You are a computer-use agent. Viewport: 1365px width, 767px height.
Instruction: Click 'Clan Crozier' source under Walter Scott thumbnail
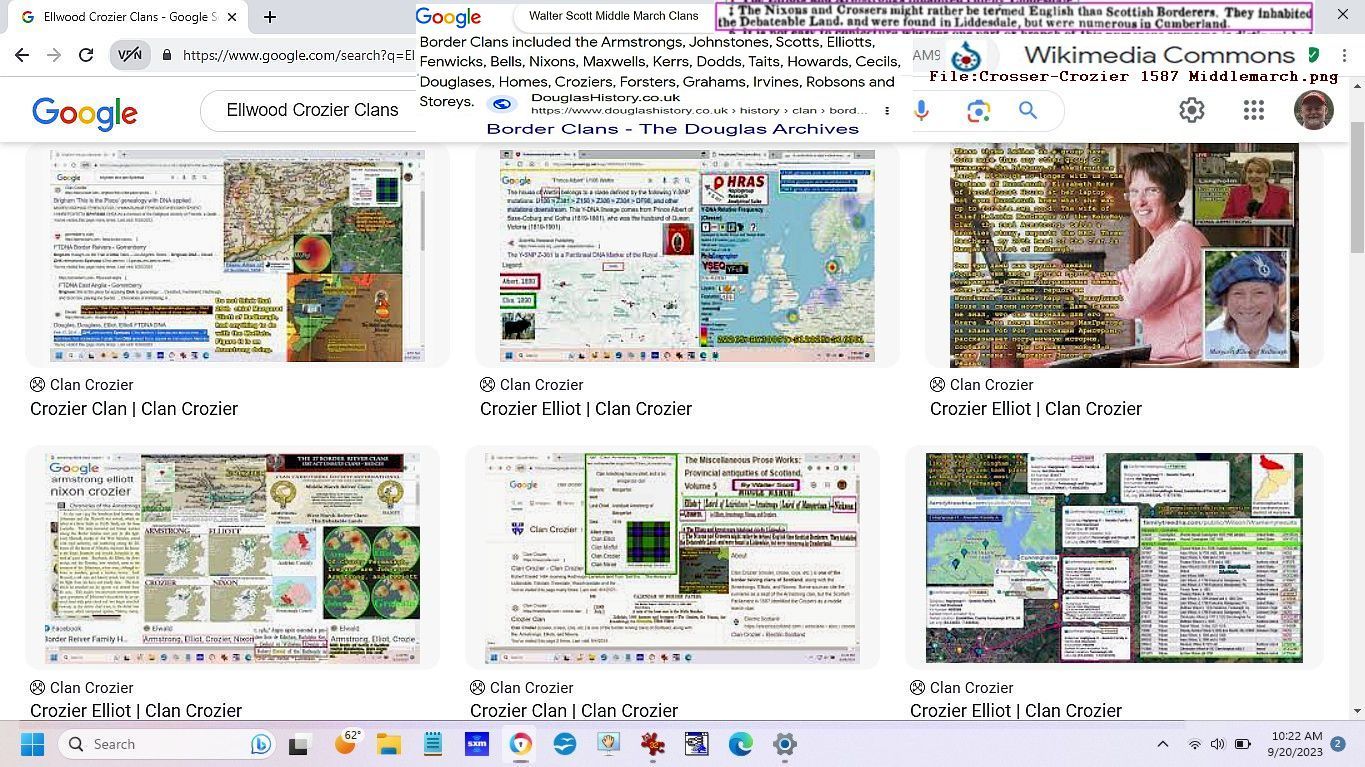click(521, 687)
